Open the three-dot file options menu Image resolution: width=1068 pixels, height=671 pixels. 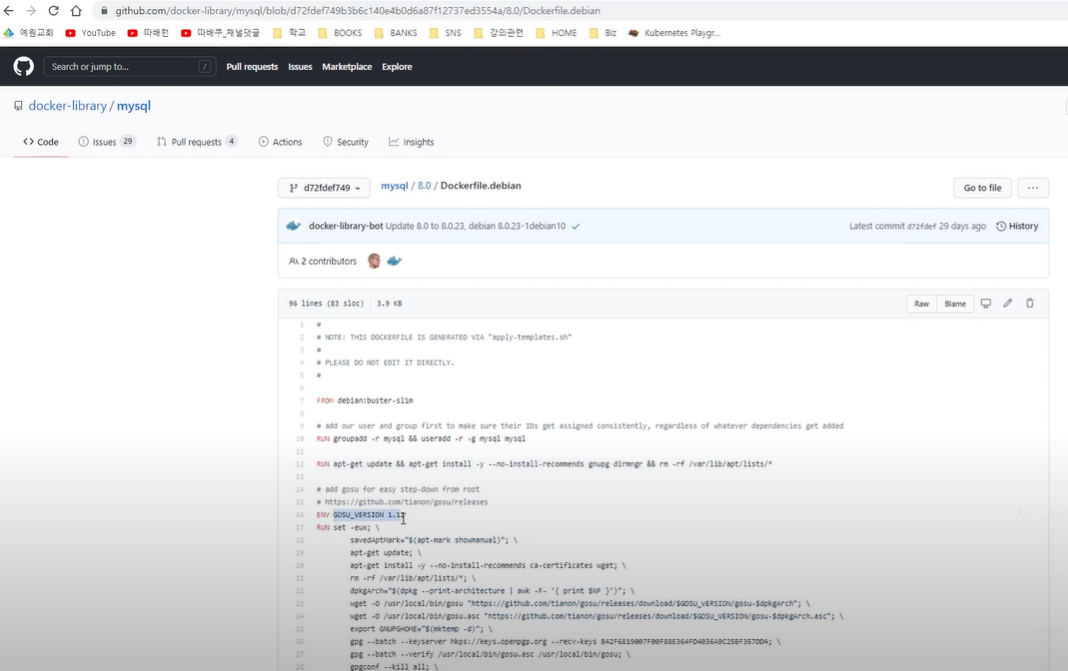(1033, 187)
